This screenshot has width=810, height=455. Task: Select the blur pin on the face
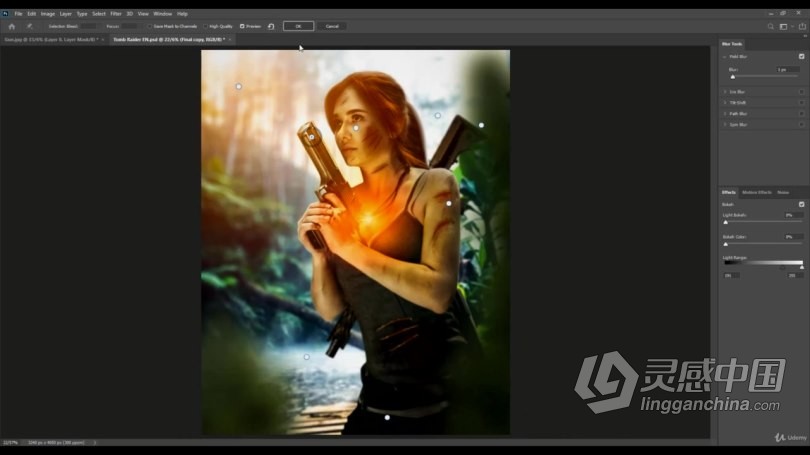coord(356,128)
